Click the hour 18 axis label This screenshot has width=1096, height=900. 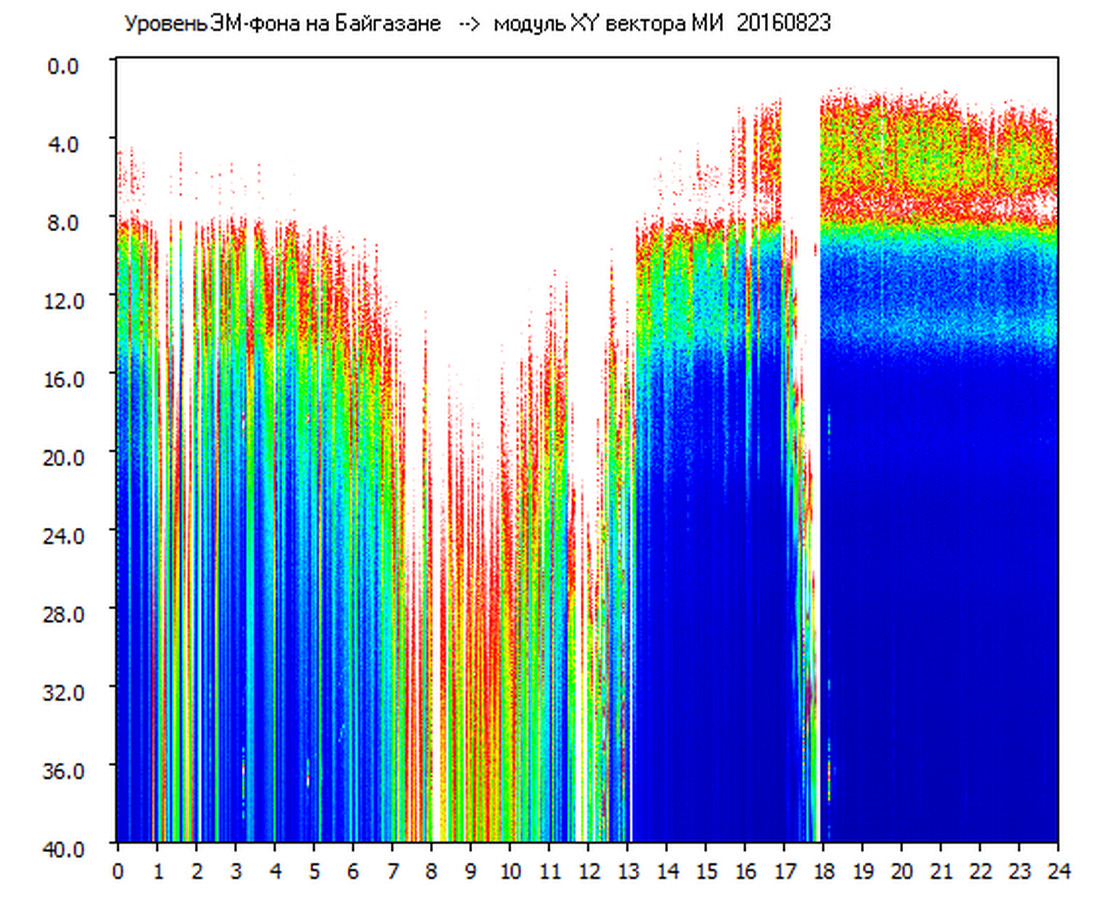823,870
